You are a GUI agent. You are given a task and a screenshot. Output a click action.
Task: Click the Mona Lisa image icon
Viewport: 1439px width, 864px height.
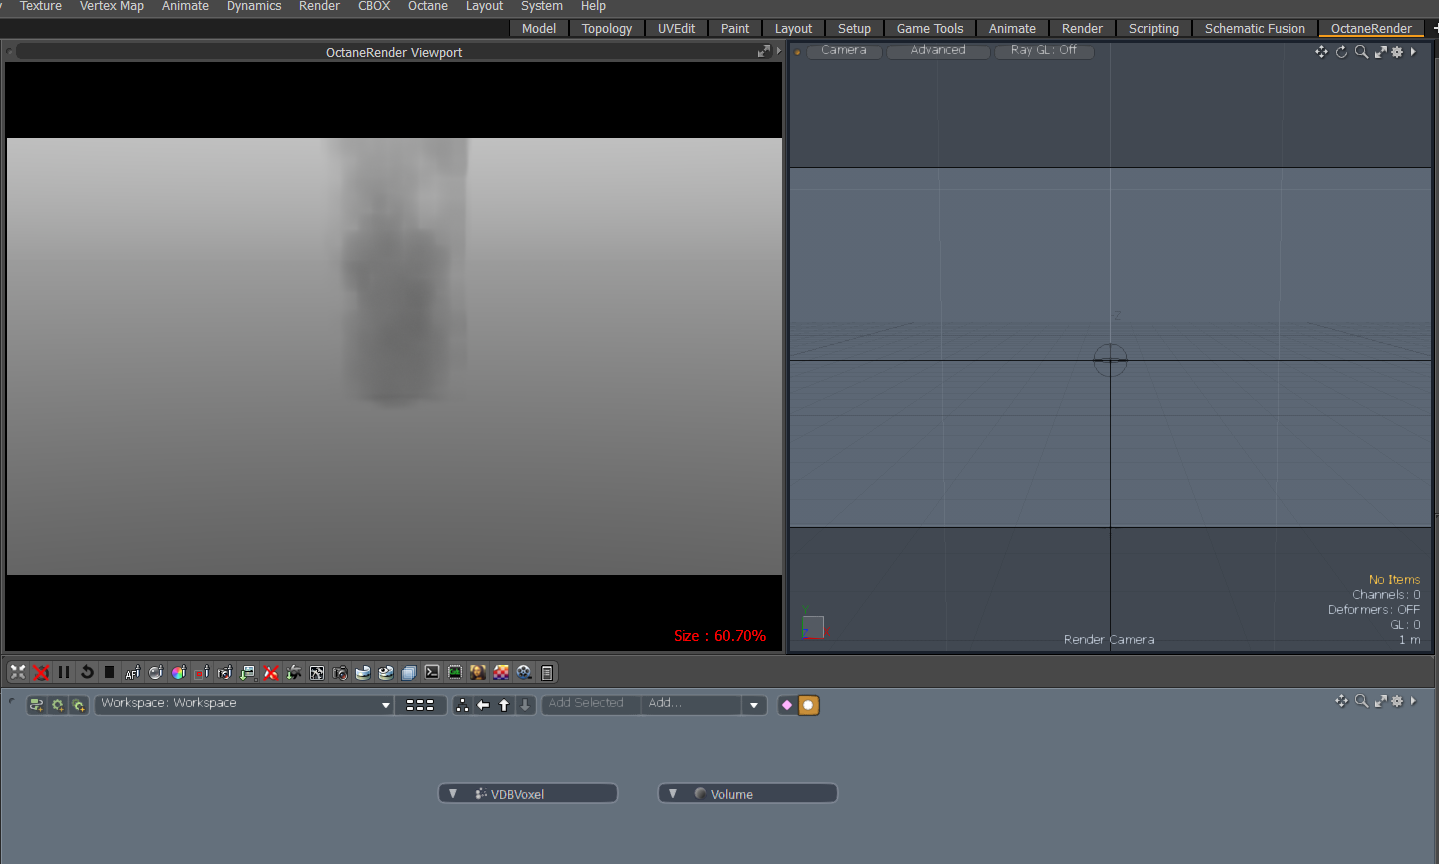point(478,673)
